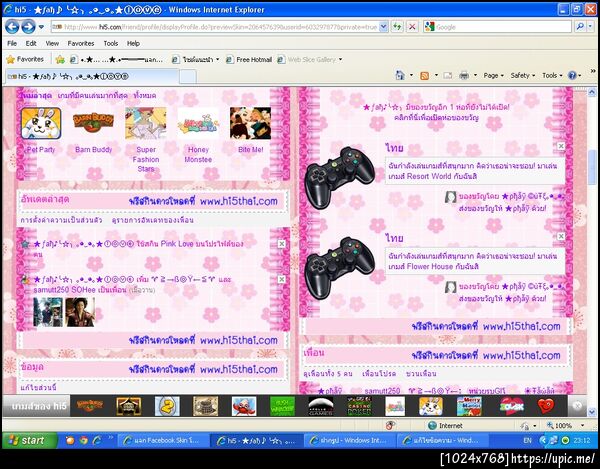Open the Favorites menu
This screenshot has height=469, width=600.
tap(81, 43)
